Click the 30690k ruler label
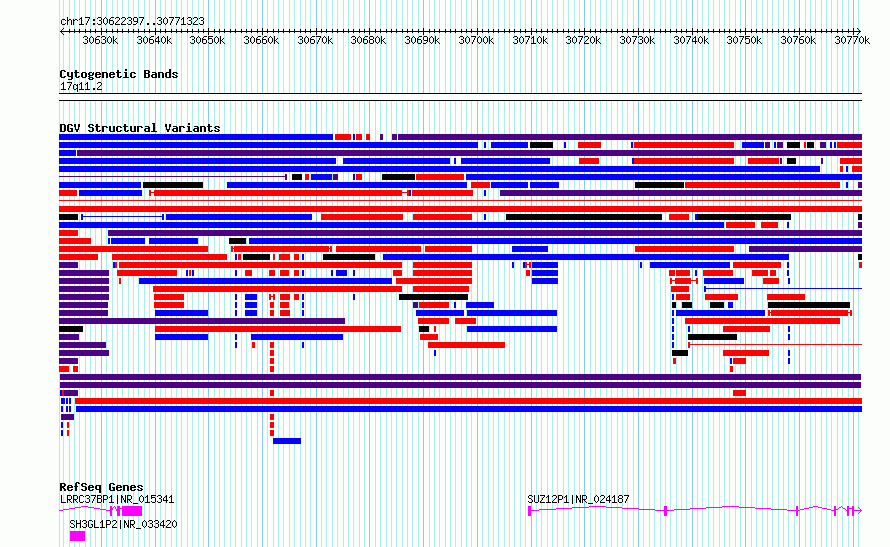Screen dimensions: 890x547 tap(422, 40)
